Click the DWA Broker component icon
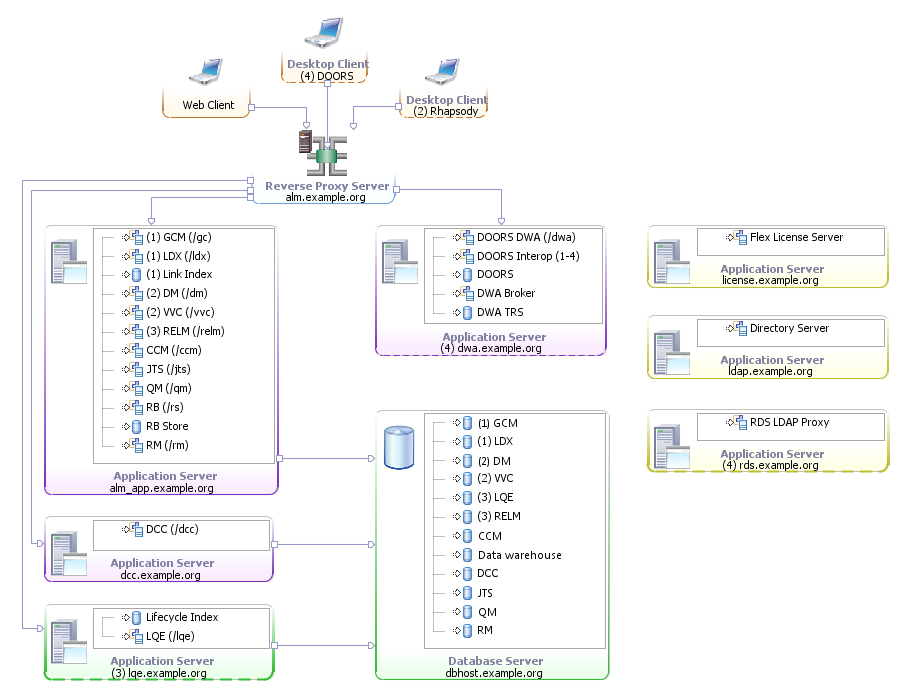Viewport: 900px width, 691px height. (468, 293)
